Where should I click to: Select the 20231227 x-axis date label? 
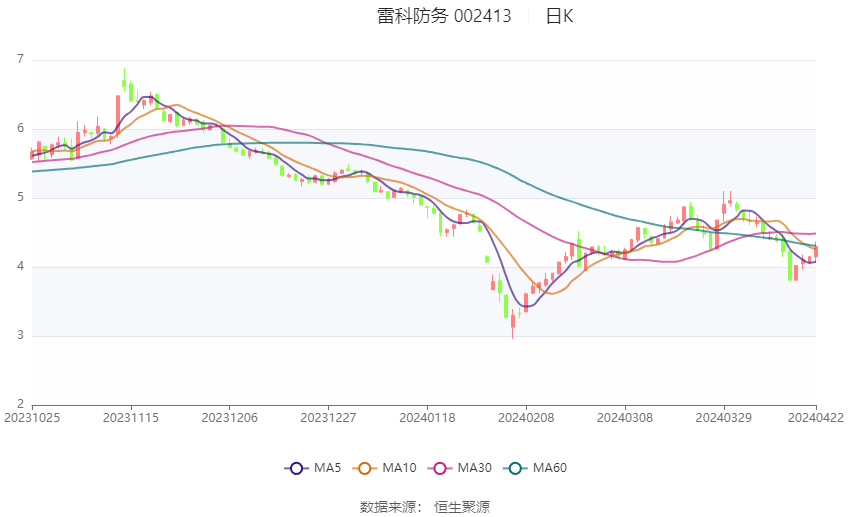pyautogui.click(x=328, y=418)
